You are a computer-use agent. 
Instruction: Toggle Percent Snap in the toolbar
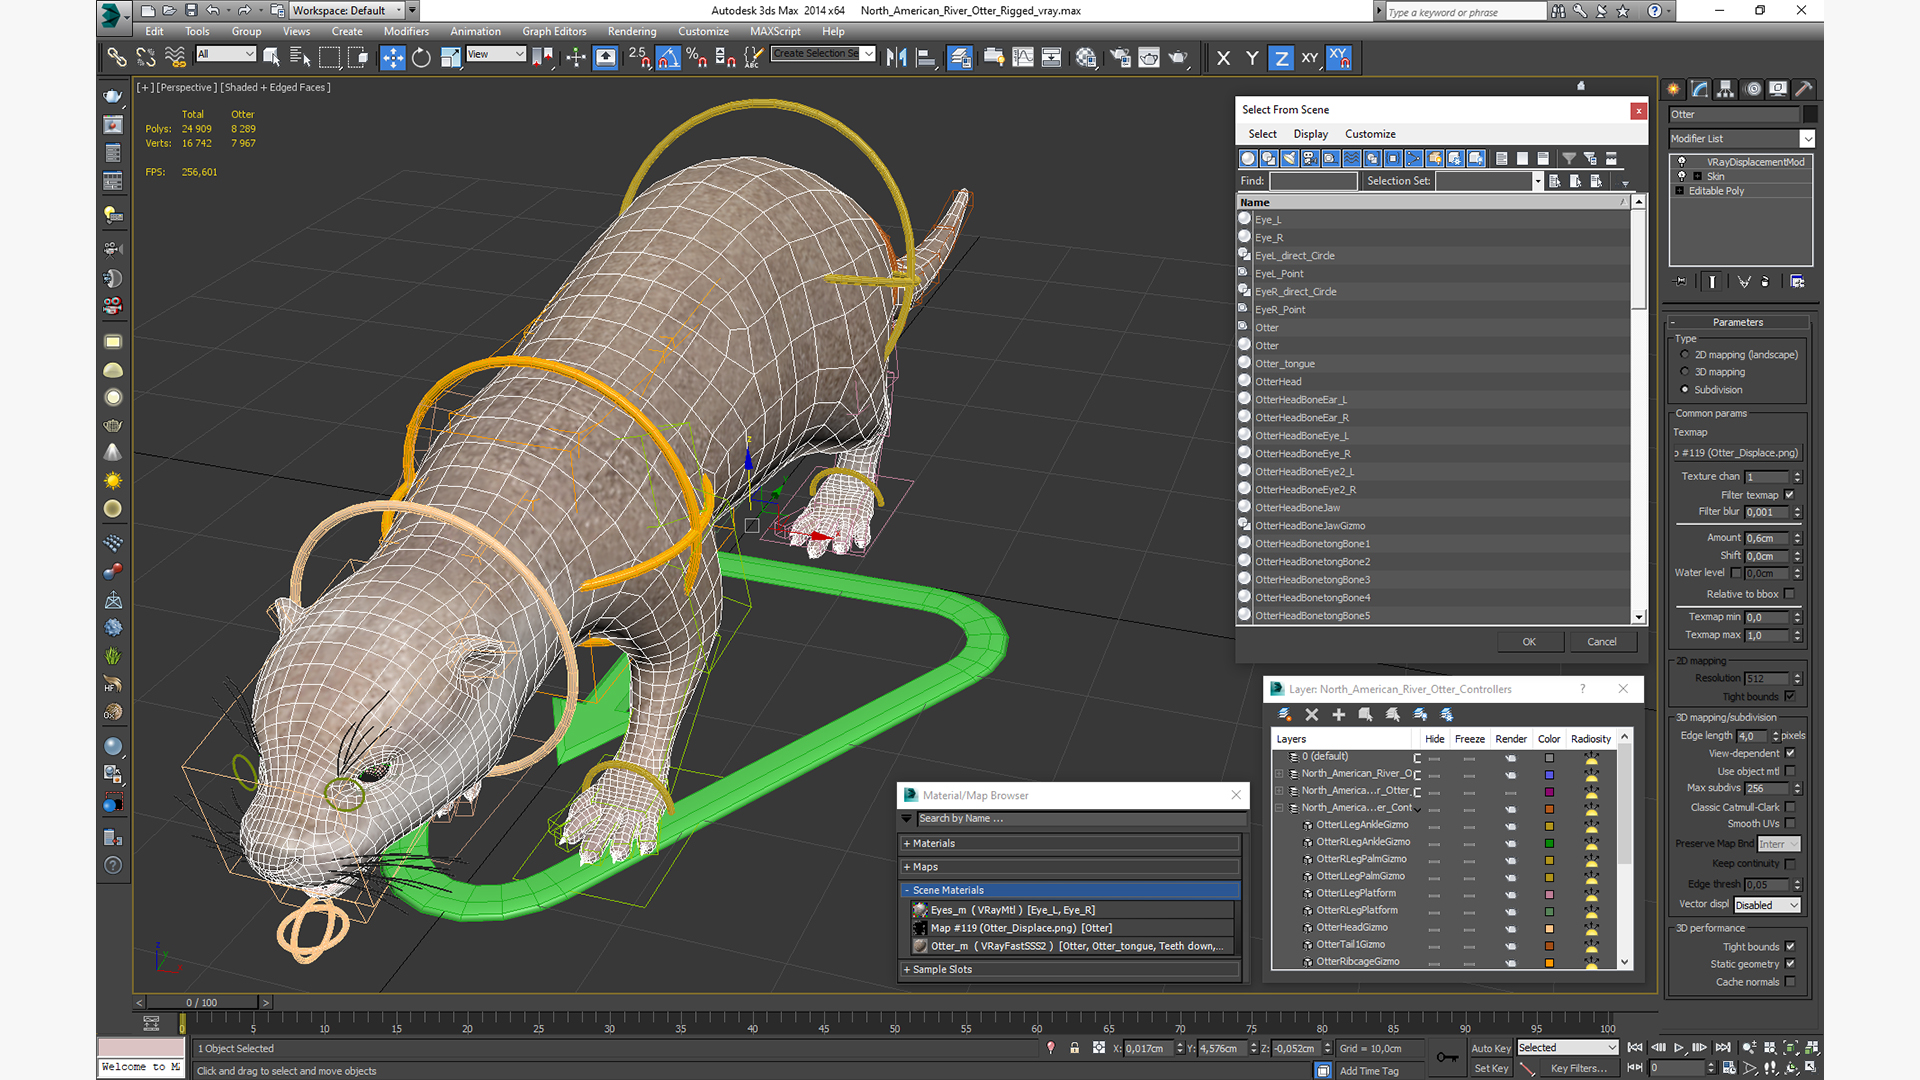tap(697, 58)
